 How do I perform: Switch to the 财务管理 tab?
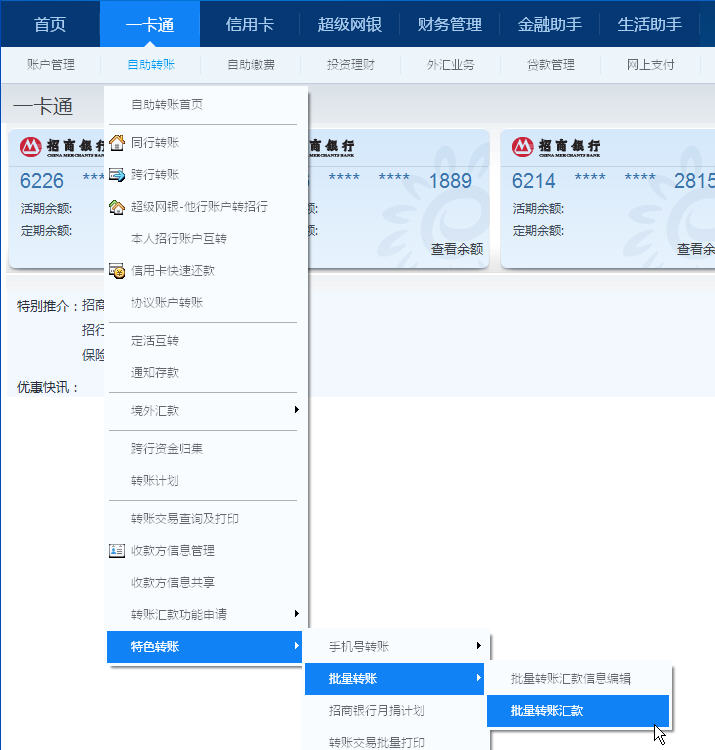point(449,24)
